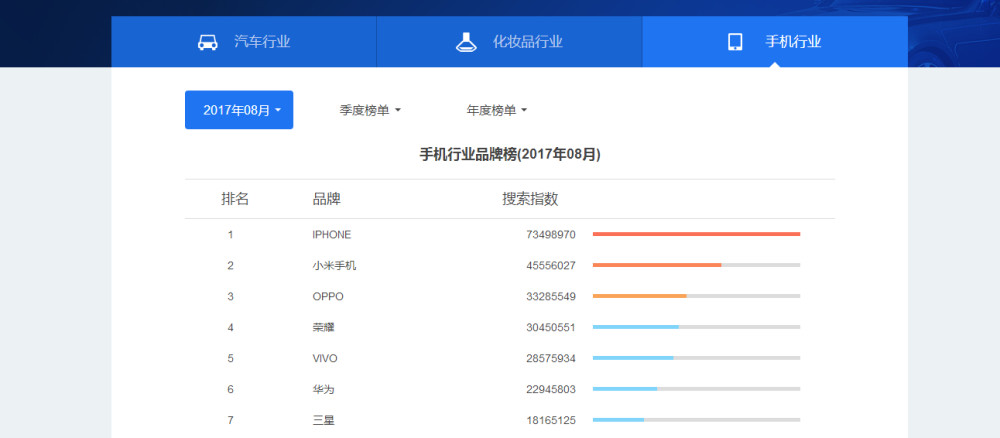Click search index 30450551
Viewport: 1000px width, 438px height.
[551, 327]
